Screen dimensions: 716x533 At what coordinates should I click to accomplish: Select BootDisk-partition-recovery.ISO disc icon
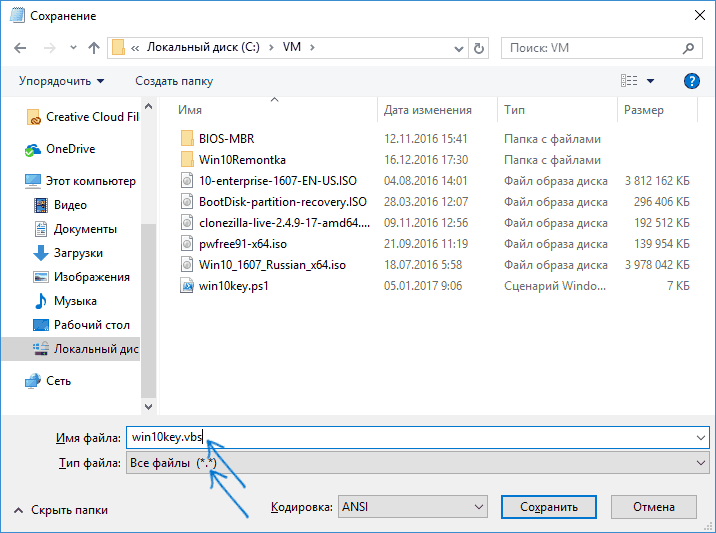click(187, 202)
